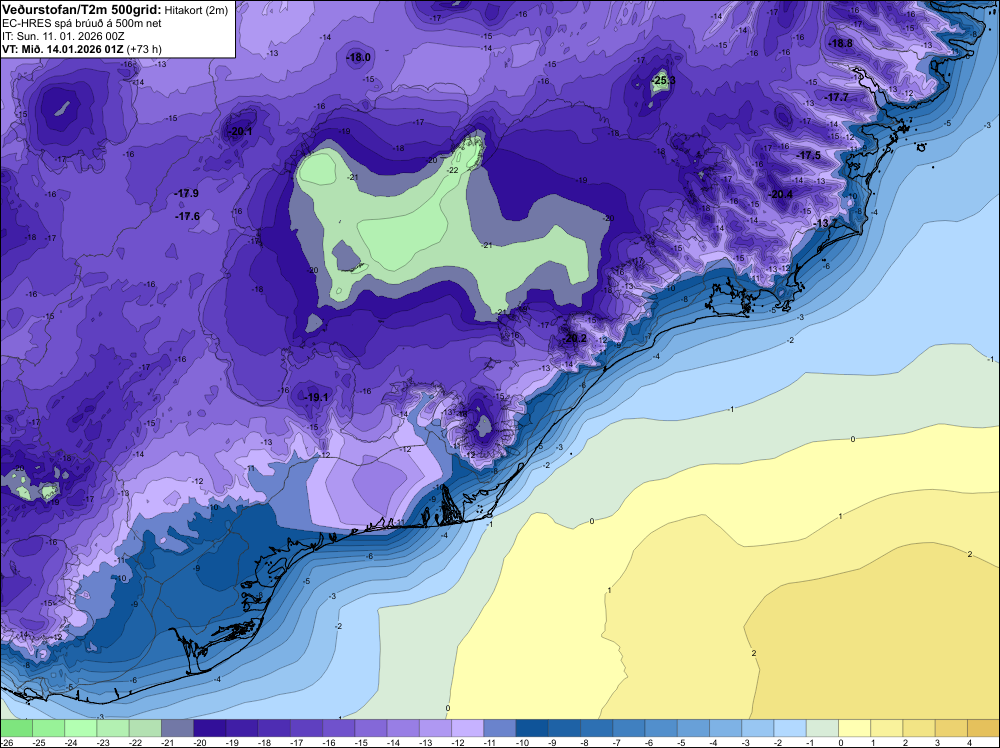This screenshot has height=748, width=1000.
Task: Click the pale blue legend swatch labeled -2
Action: click(790, 728)
